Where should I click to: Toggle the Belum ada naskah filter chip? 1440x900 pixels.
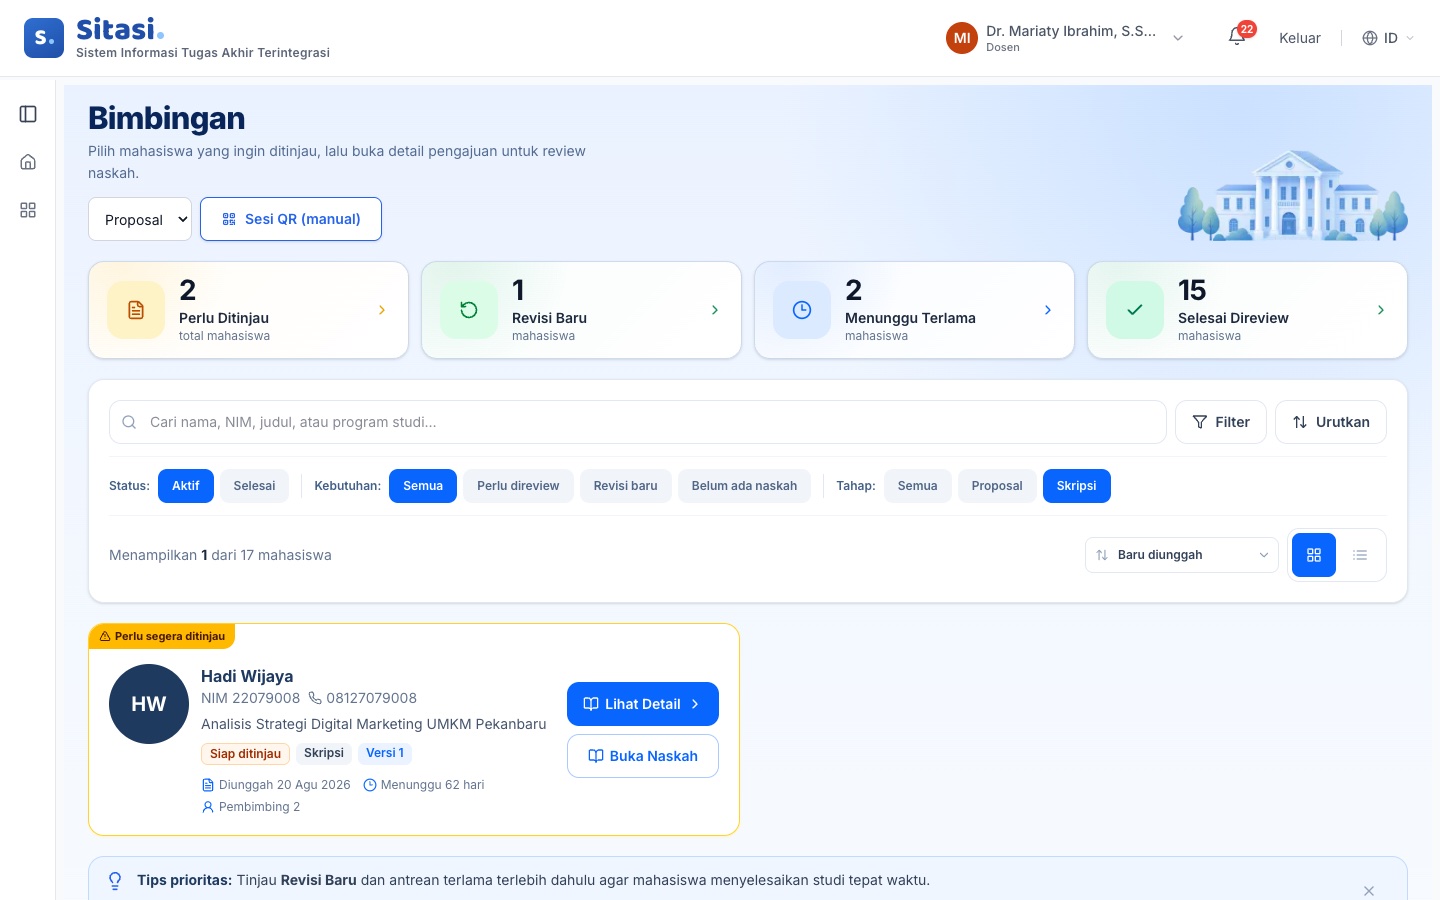[x=744, y=486]
